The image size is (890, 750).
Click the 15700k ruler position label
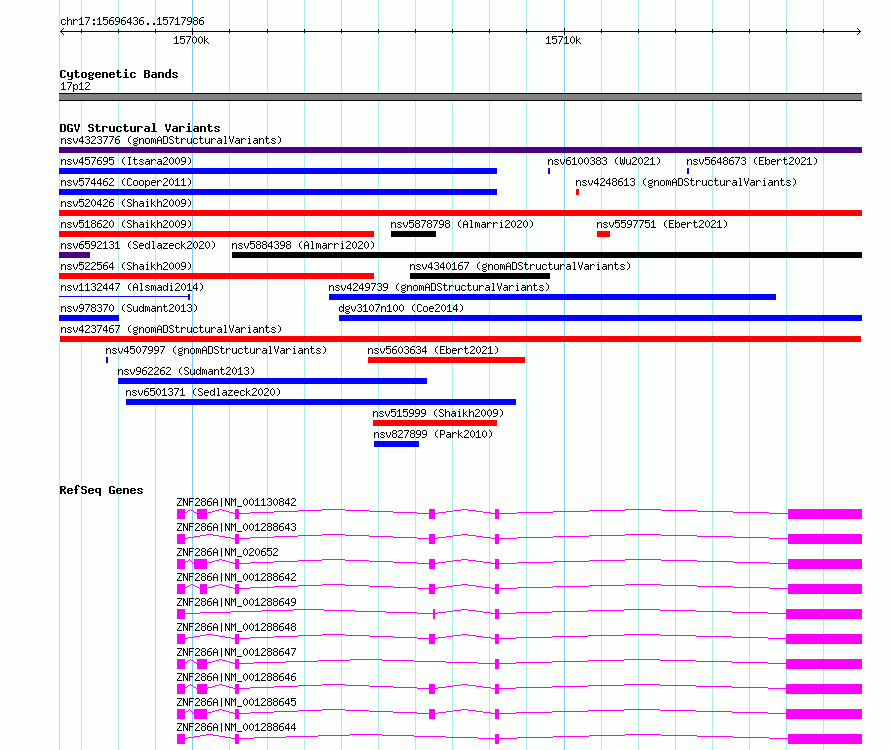point(191,40)
